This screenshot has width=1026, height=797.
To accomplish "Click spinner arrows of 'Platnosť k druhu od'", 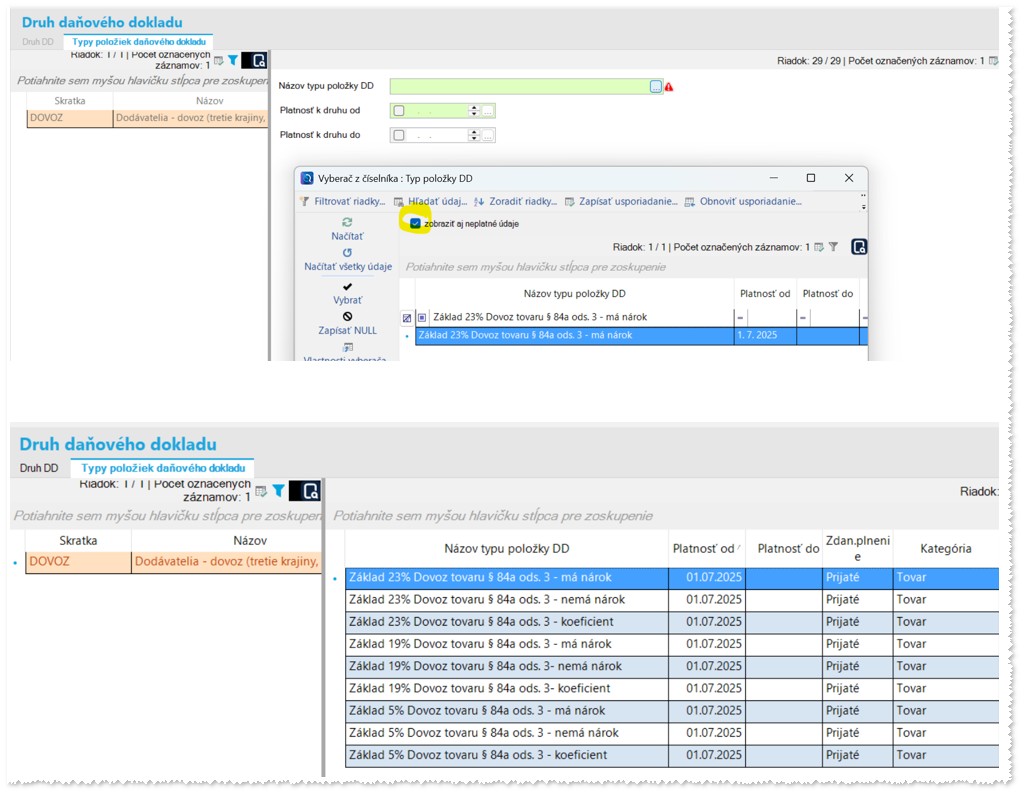I will (474, 111).
